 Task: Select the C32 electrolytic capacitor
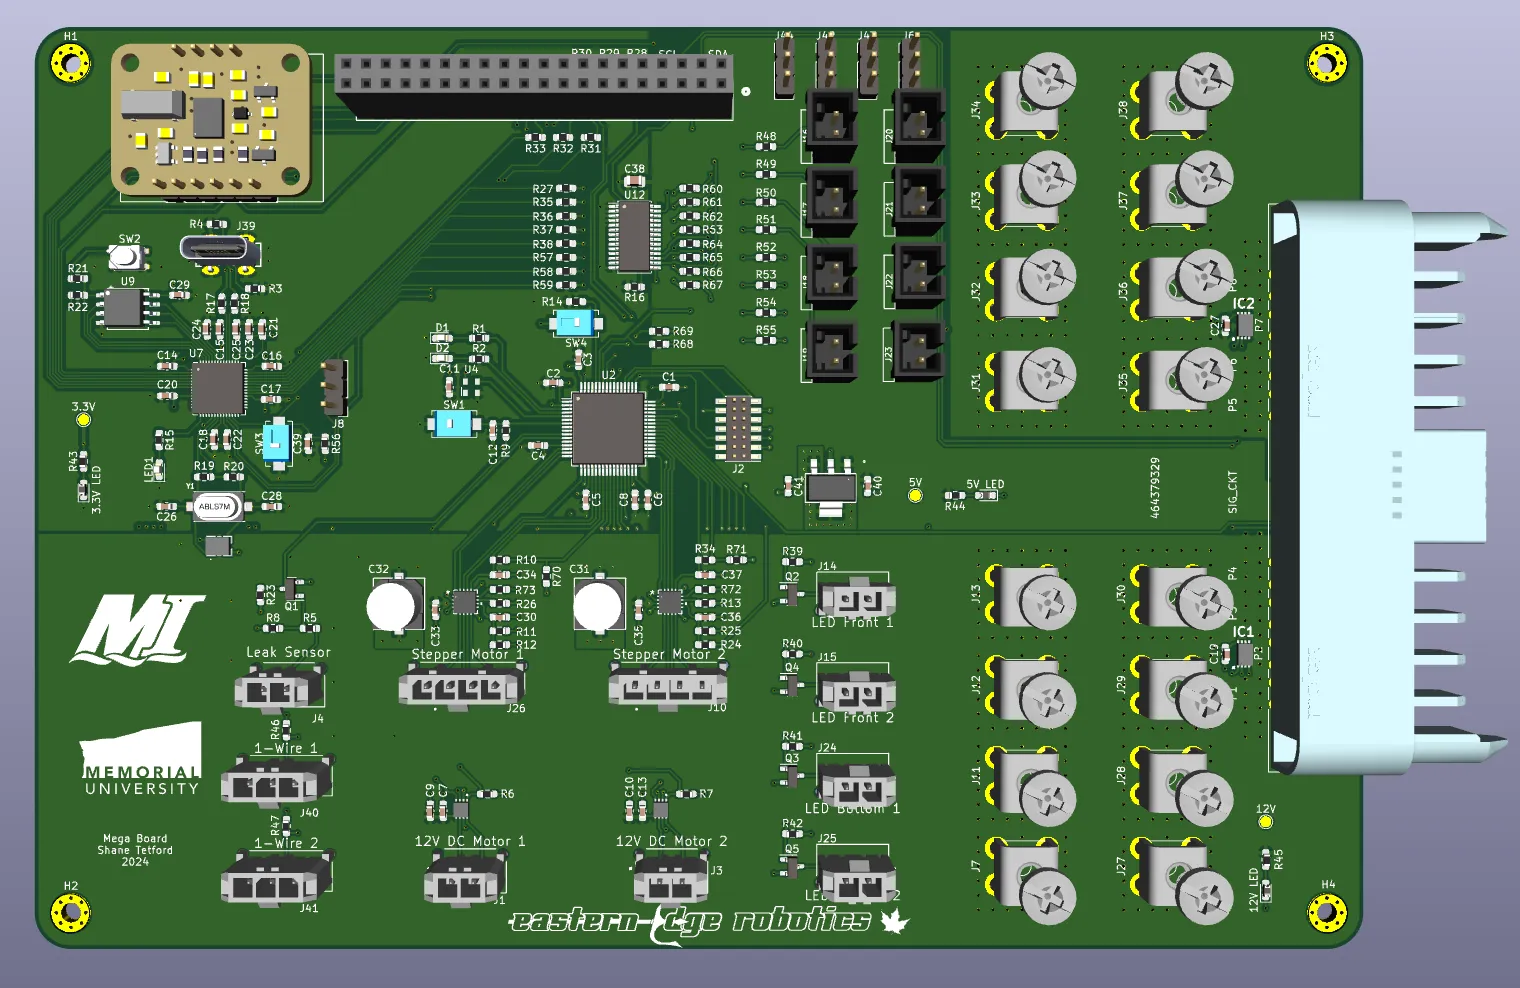pyautogui.click(x=396, y=604)
